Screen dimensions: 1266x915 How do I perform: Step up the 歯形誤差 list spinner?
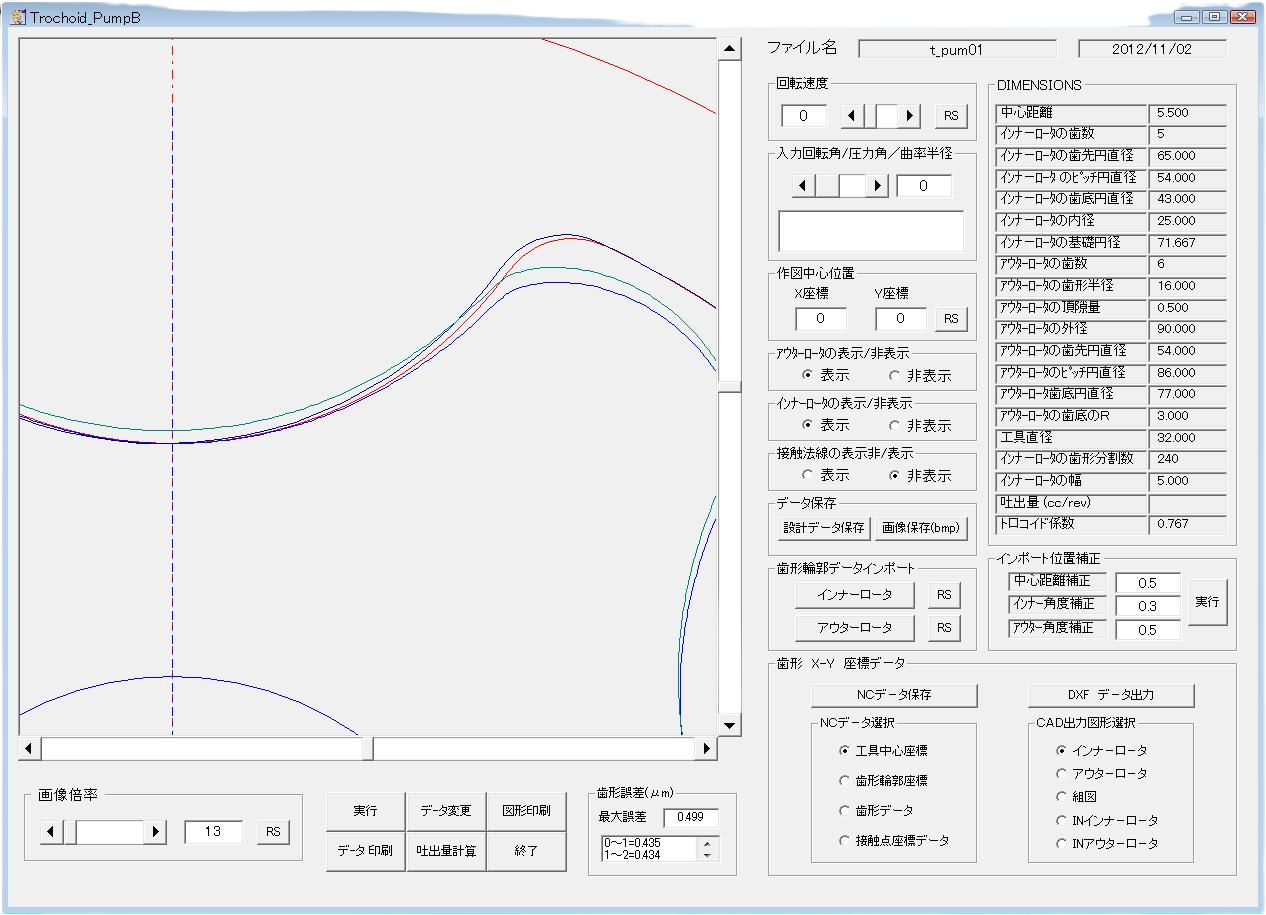[x=709, y=843]
